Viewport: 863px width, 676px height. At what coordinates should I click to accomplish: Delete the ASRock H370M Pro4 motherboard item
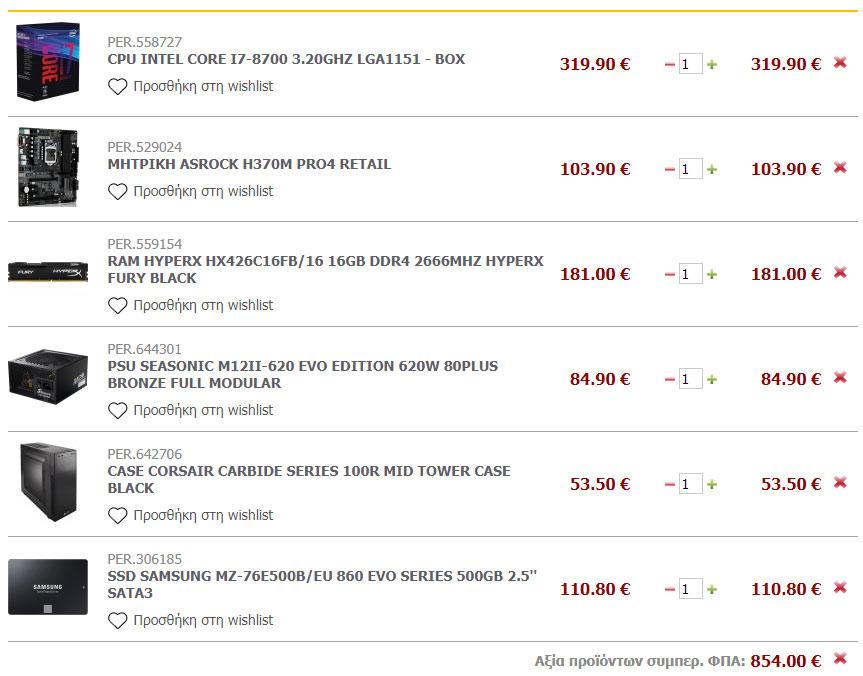coord(840,168)
